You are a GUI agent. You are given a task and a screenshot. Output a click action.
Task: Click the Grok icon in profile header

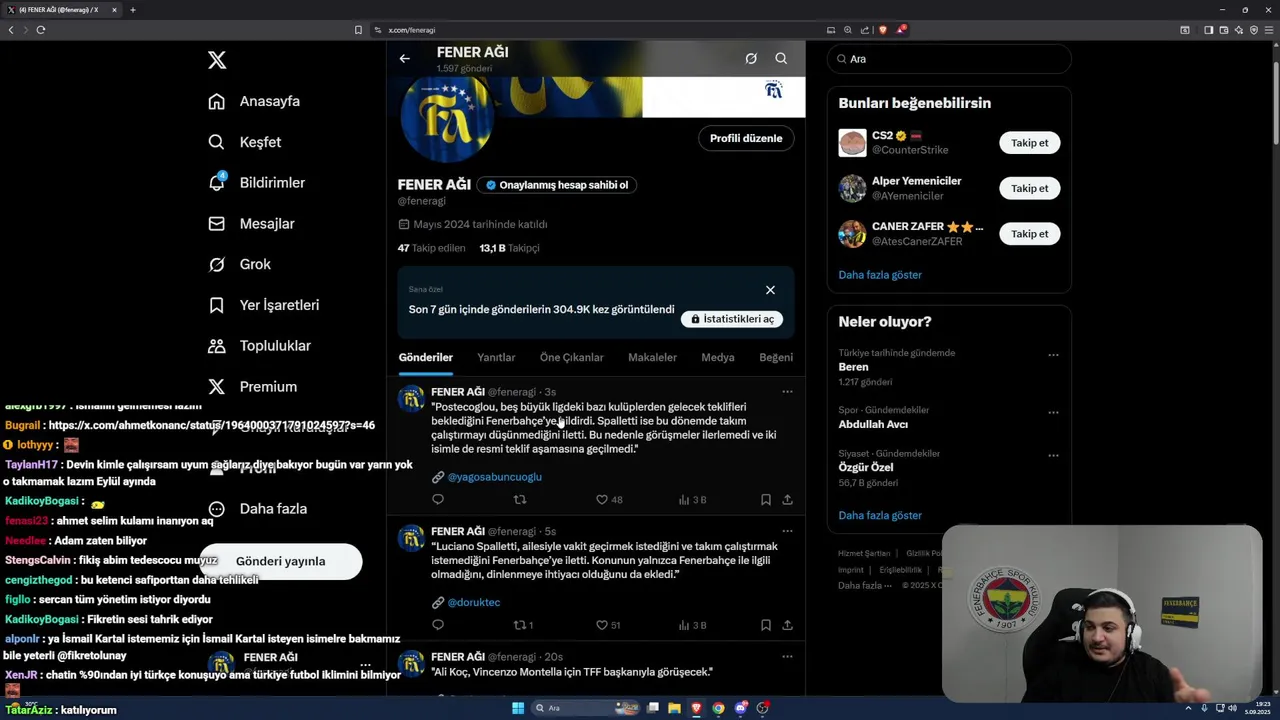(x=751, y=58)
